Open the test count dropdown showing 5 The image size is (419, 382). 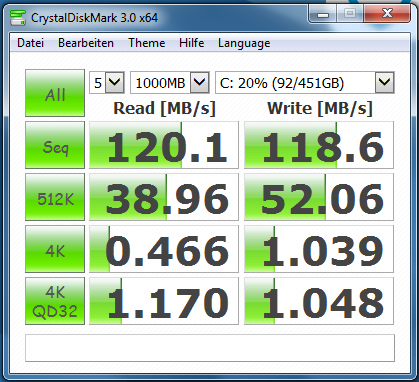point(107,83)
